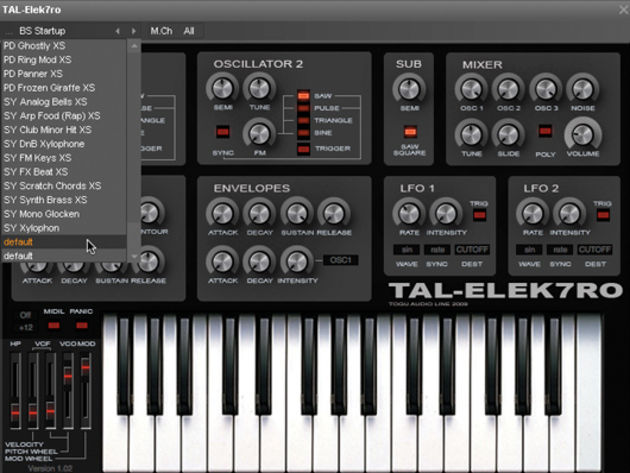Click Envelopes INTENSITY knob
Viewport: 630px width, 473px height.
297,262
